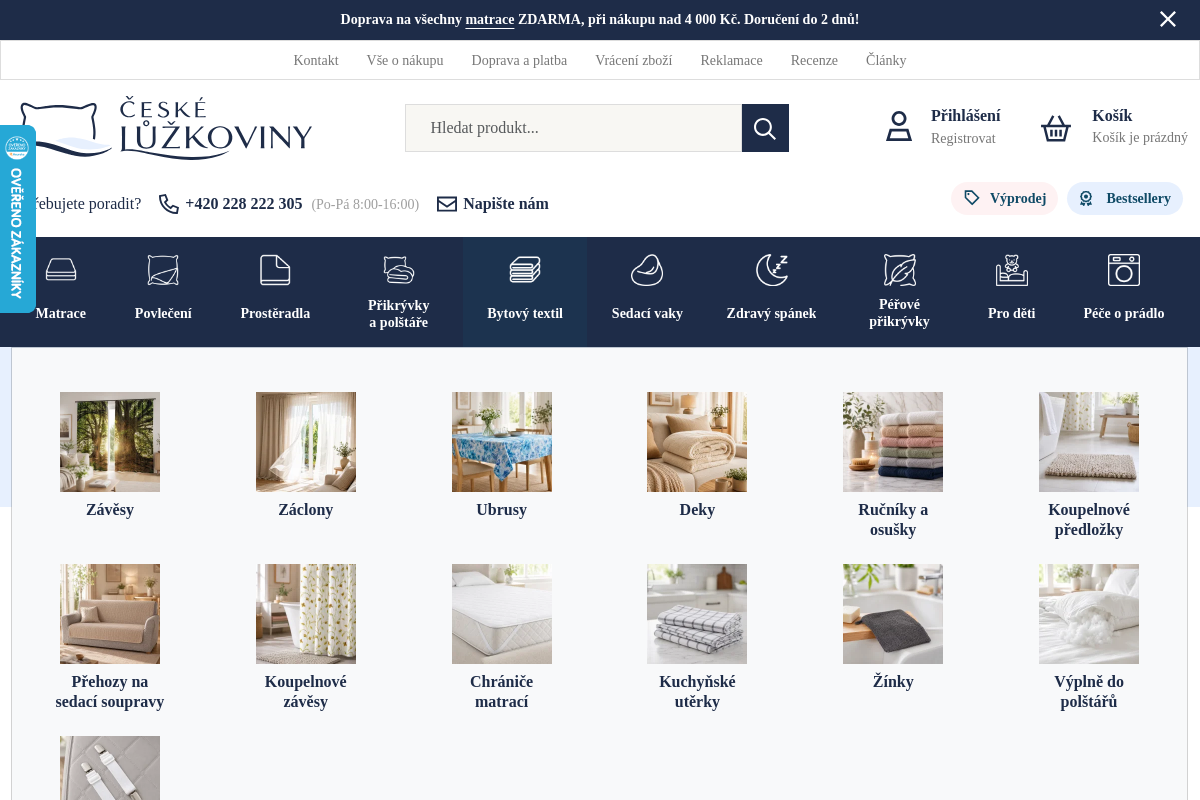The image size is (1200, 800).
Task: Select the Sedací vaky bean bag icon
Action: [x=647, y=270]
